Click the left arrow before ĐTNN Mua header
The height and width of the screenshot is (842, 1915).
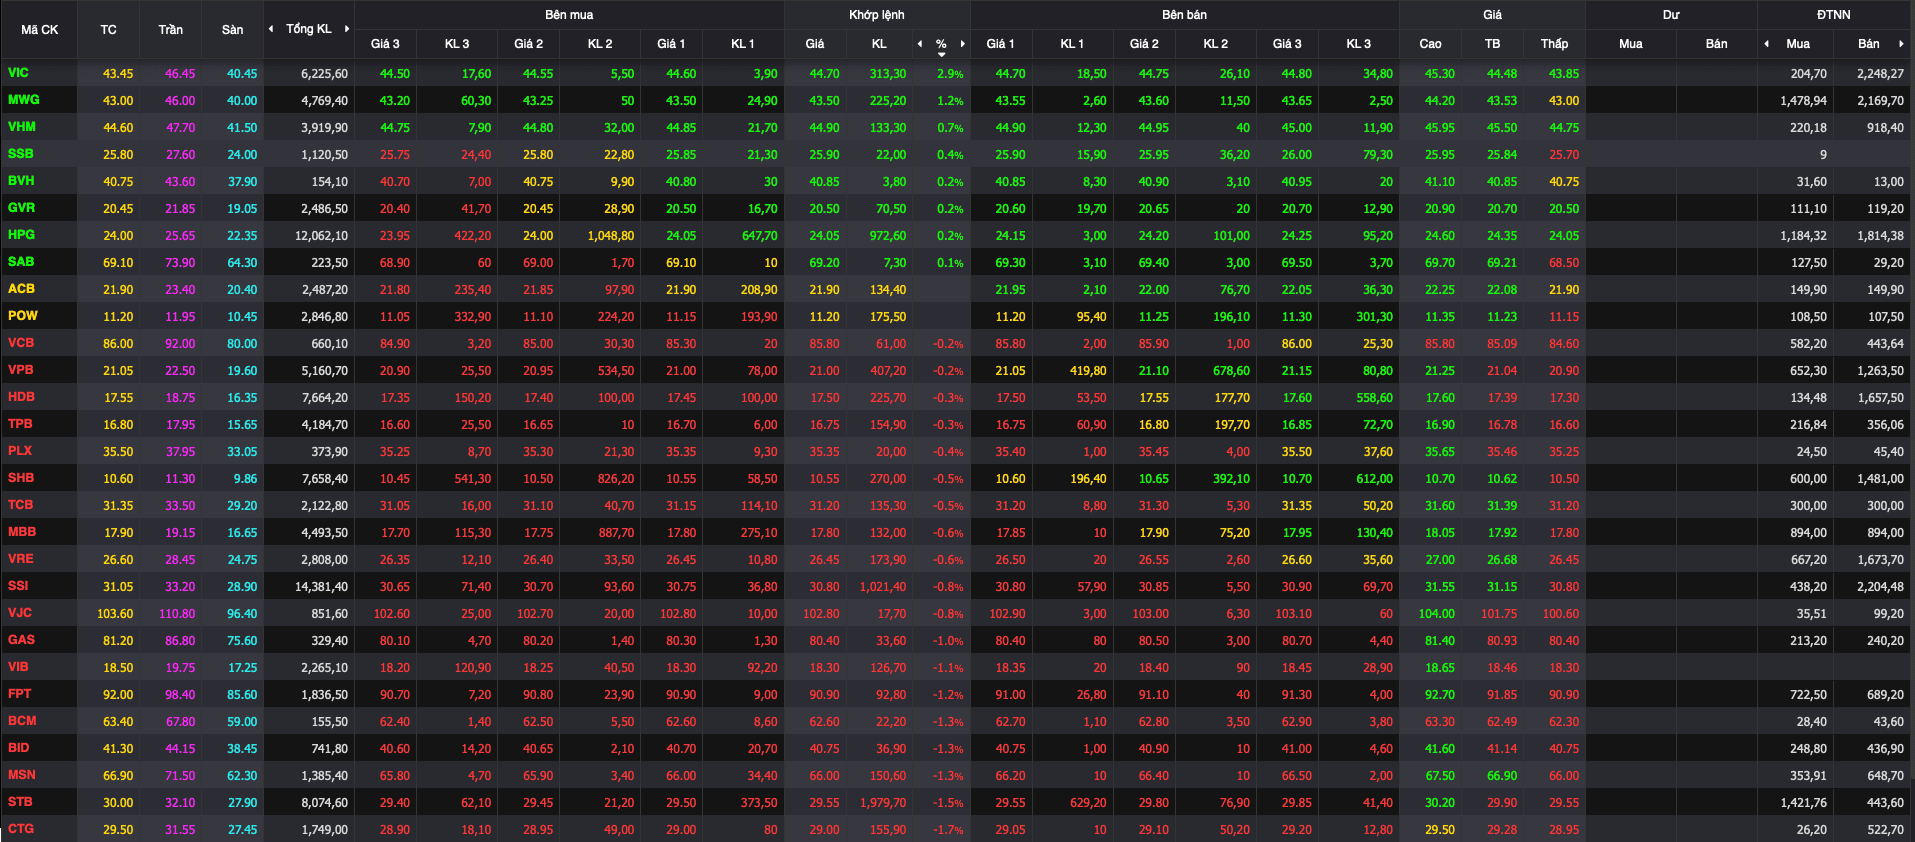tap(1767, 44)
